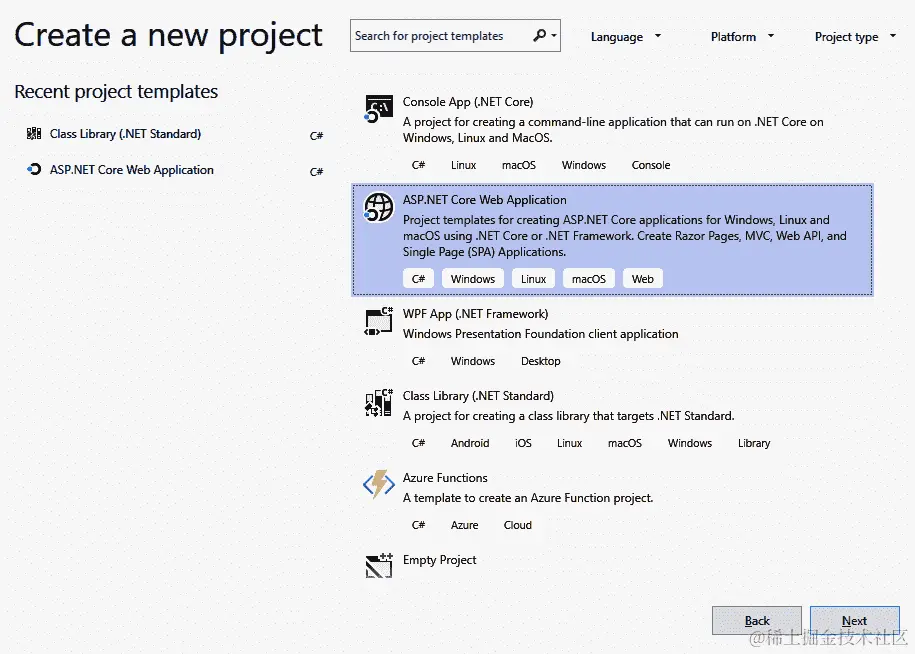
Task: Click the macOS tag under Console App
Action: tap(519, 165)
